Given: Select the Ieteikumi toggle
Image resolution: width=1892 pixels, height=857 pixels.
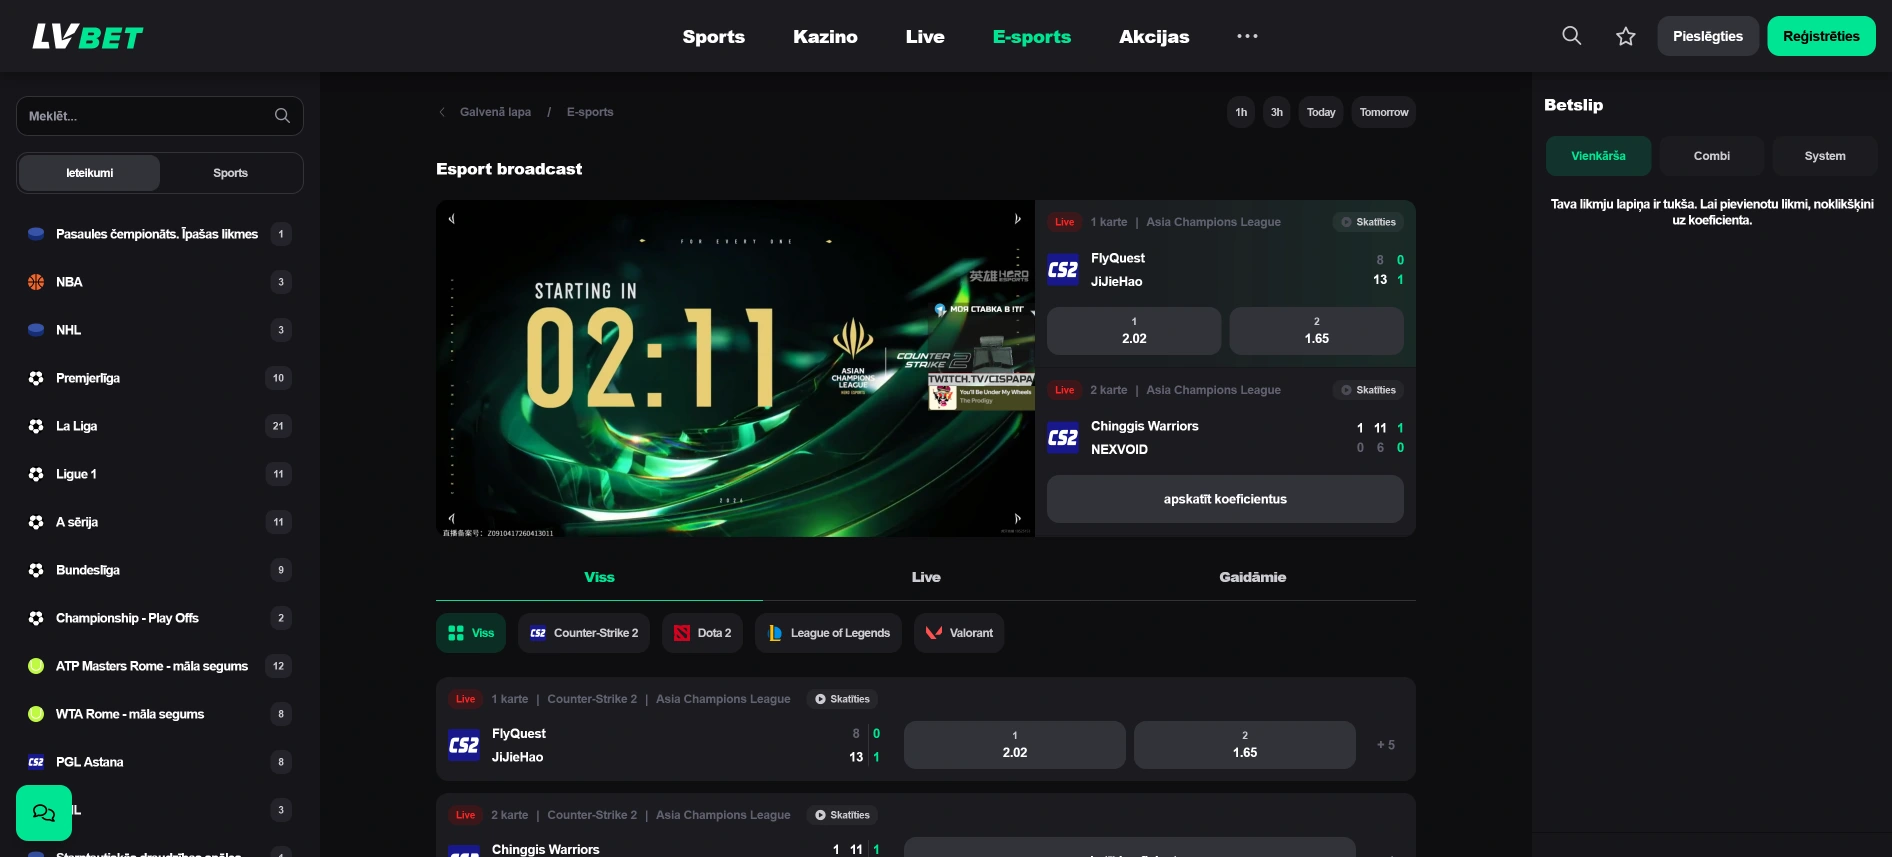Looking at the screenshot, I should click(90, 173).
